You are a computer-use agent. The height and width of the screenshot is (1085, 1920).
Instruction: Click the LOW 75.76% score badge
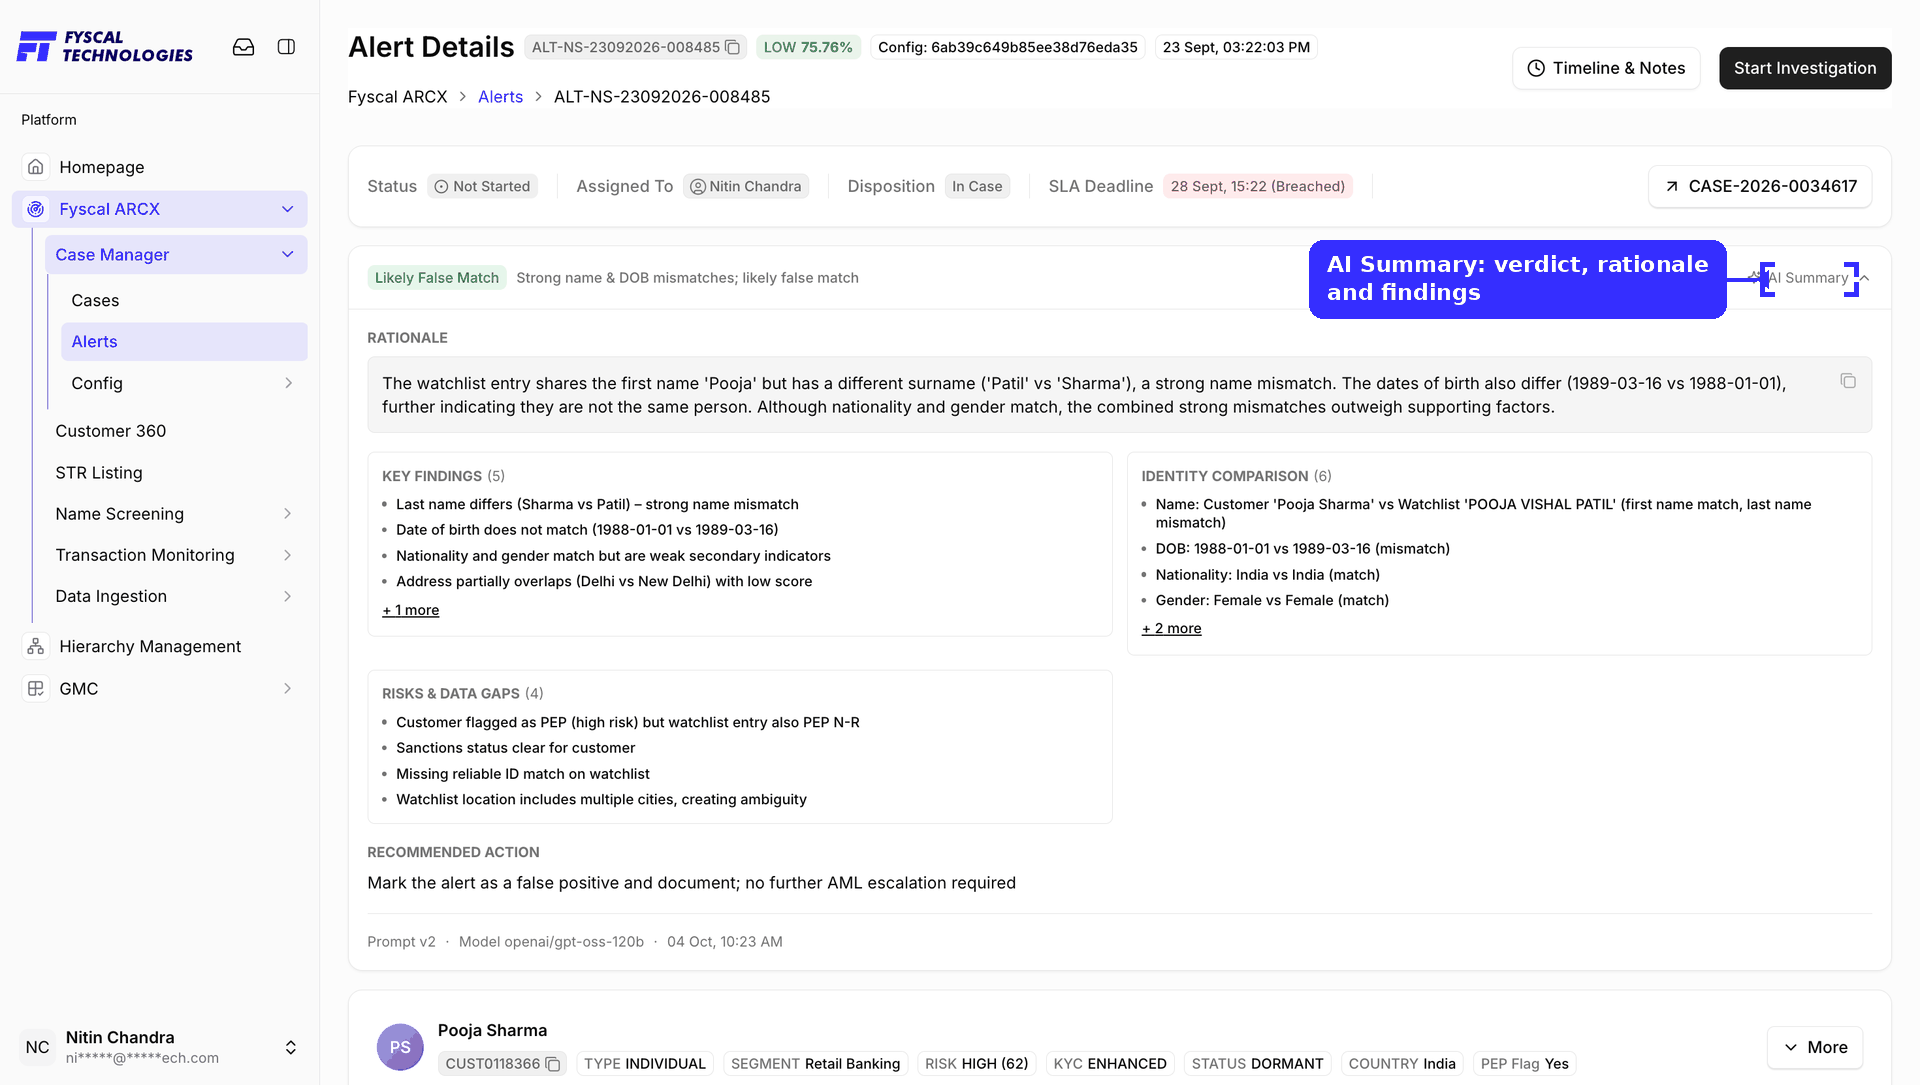808,47
